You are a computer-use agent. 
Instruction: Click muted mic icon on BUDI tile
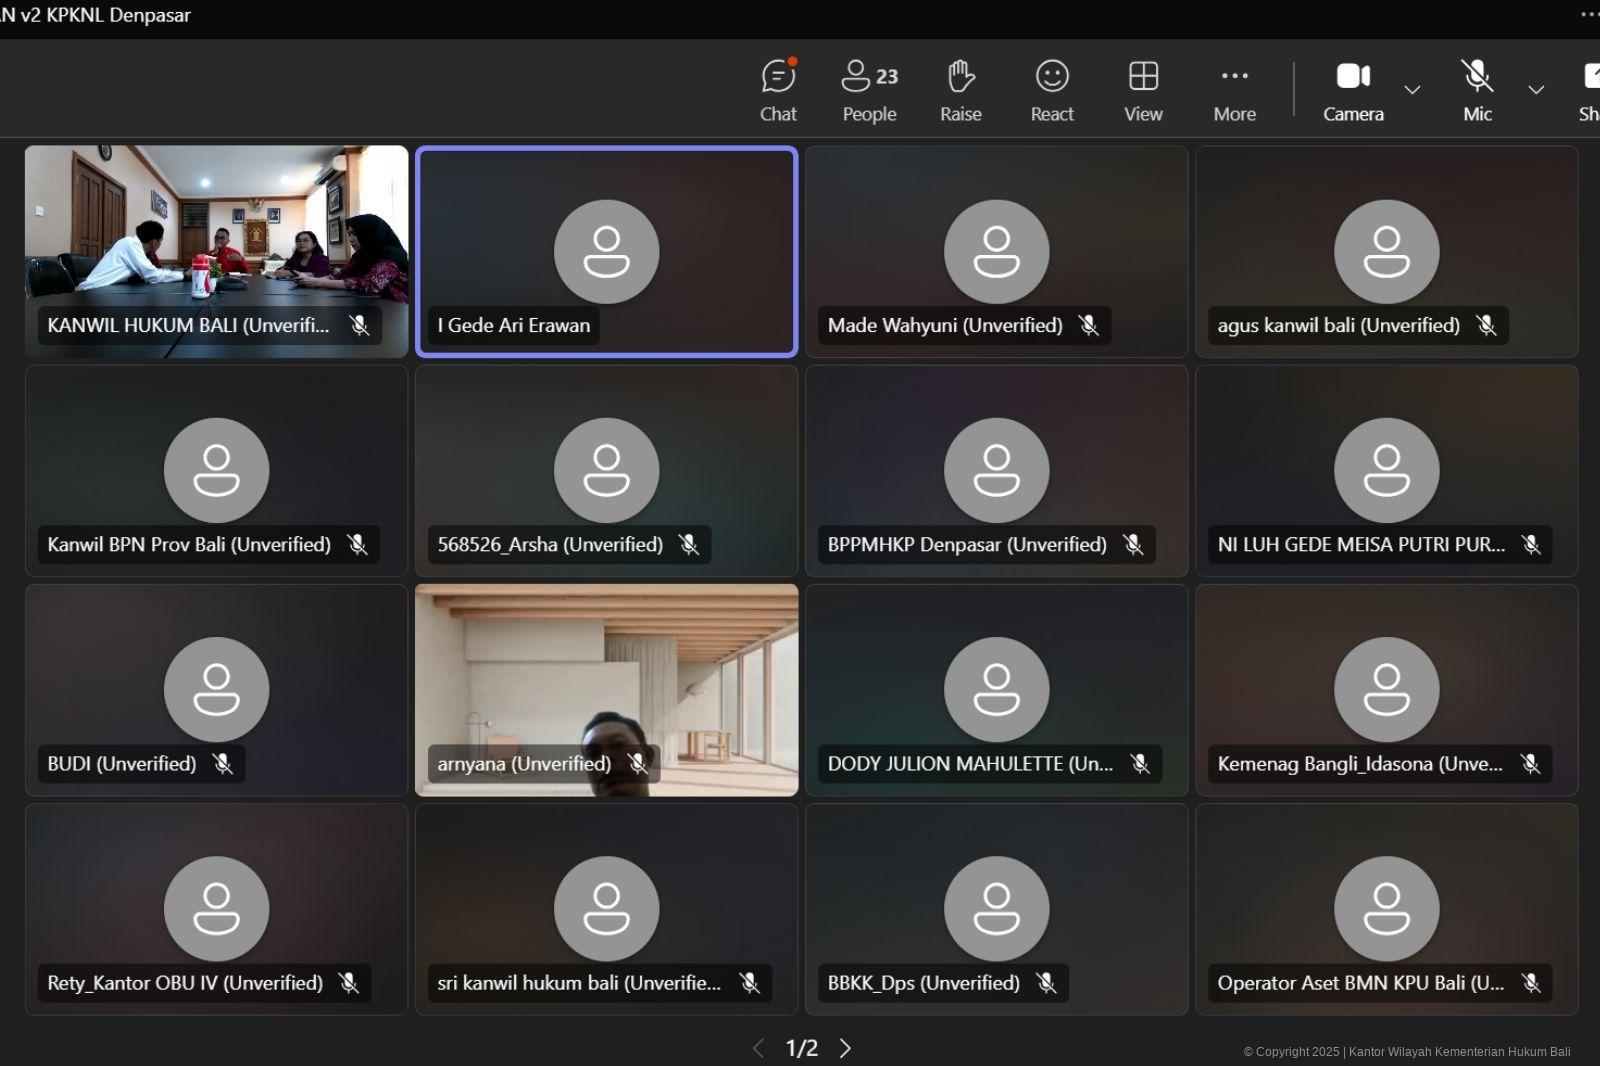pyautogui.click(x=223, y=764)
